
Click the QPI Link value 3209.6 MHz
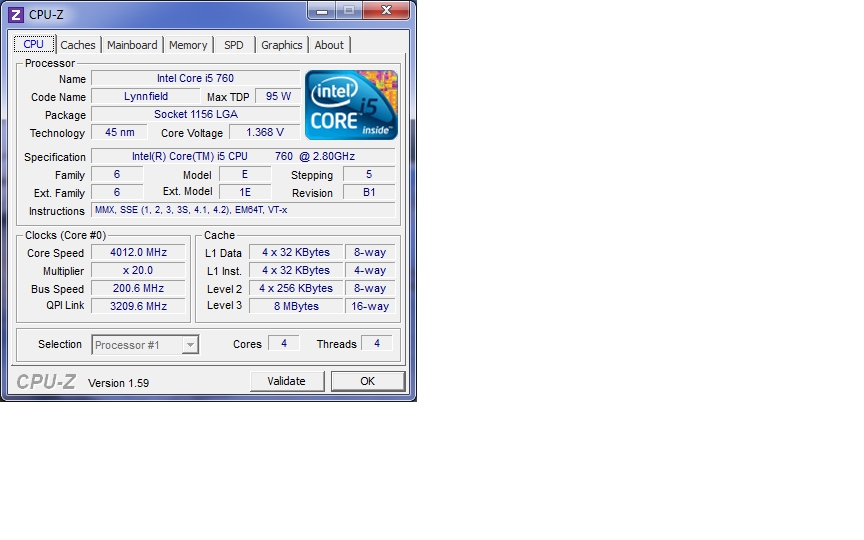[138, 306]
